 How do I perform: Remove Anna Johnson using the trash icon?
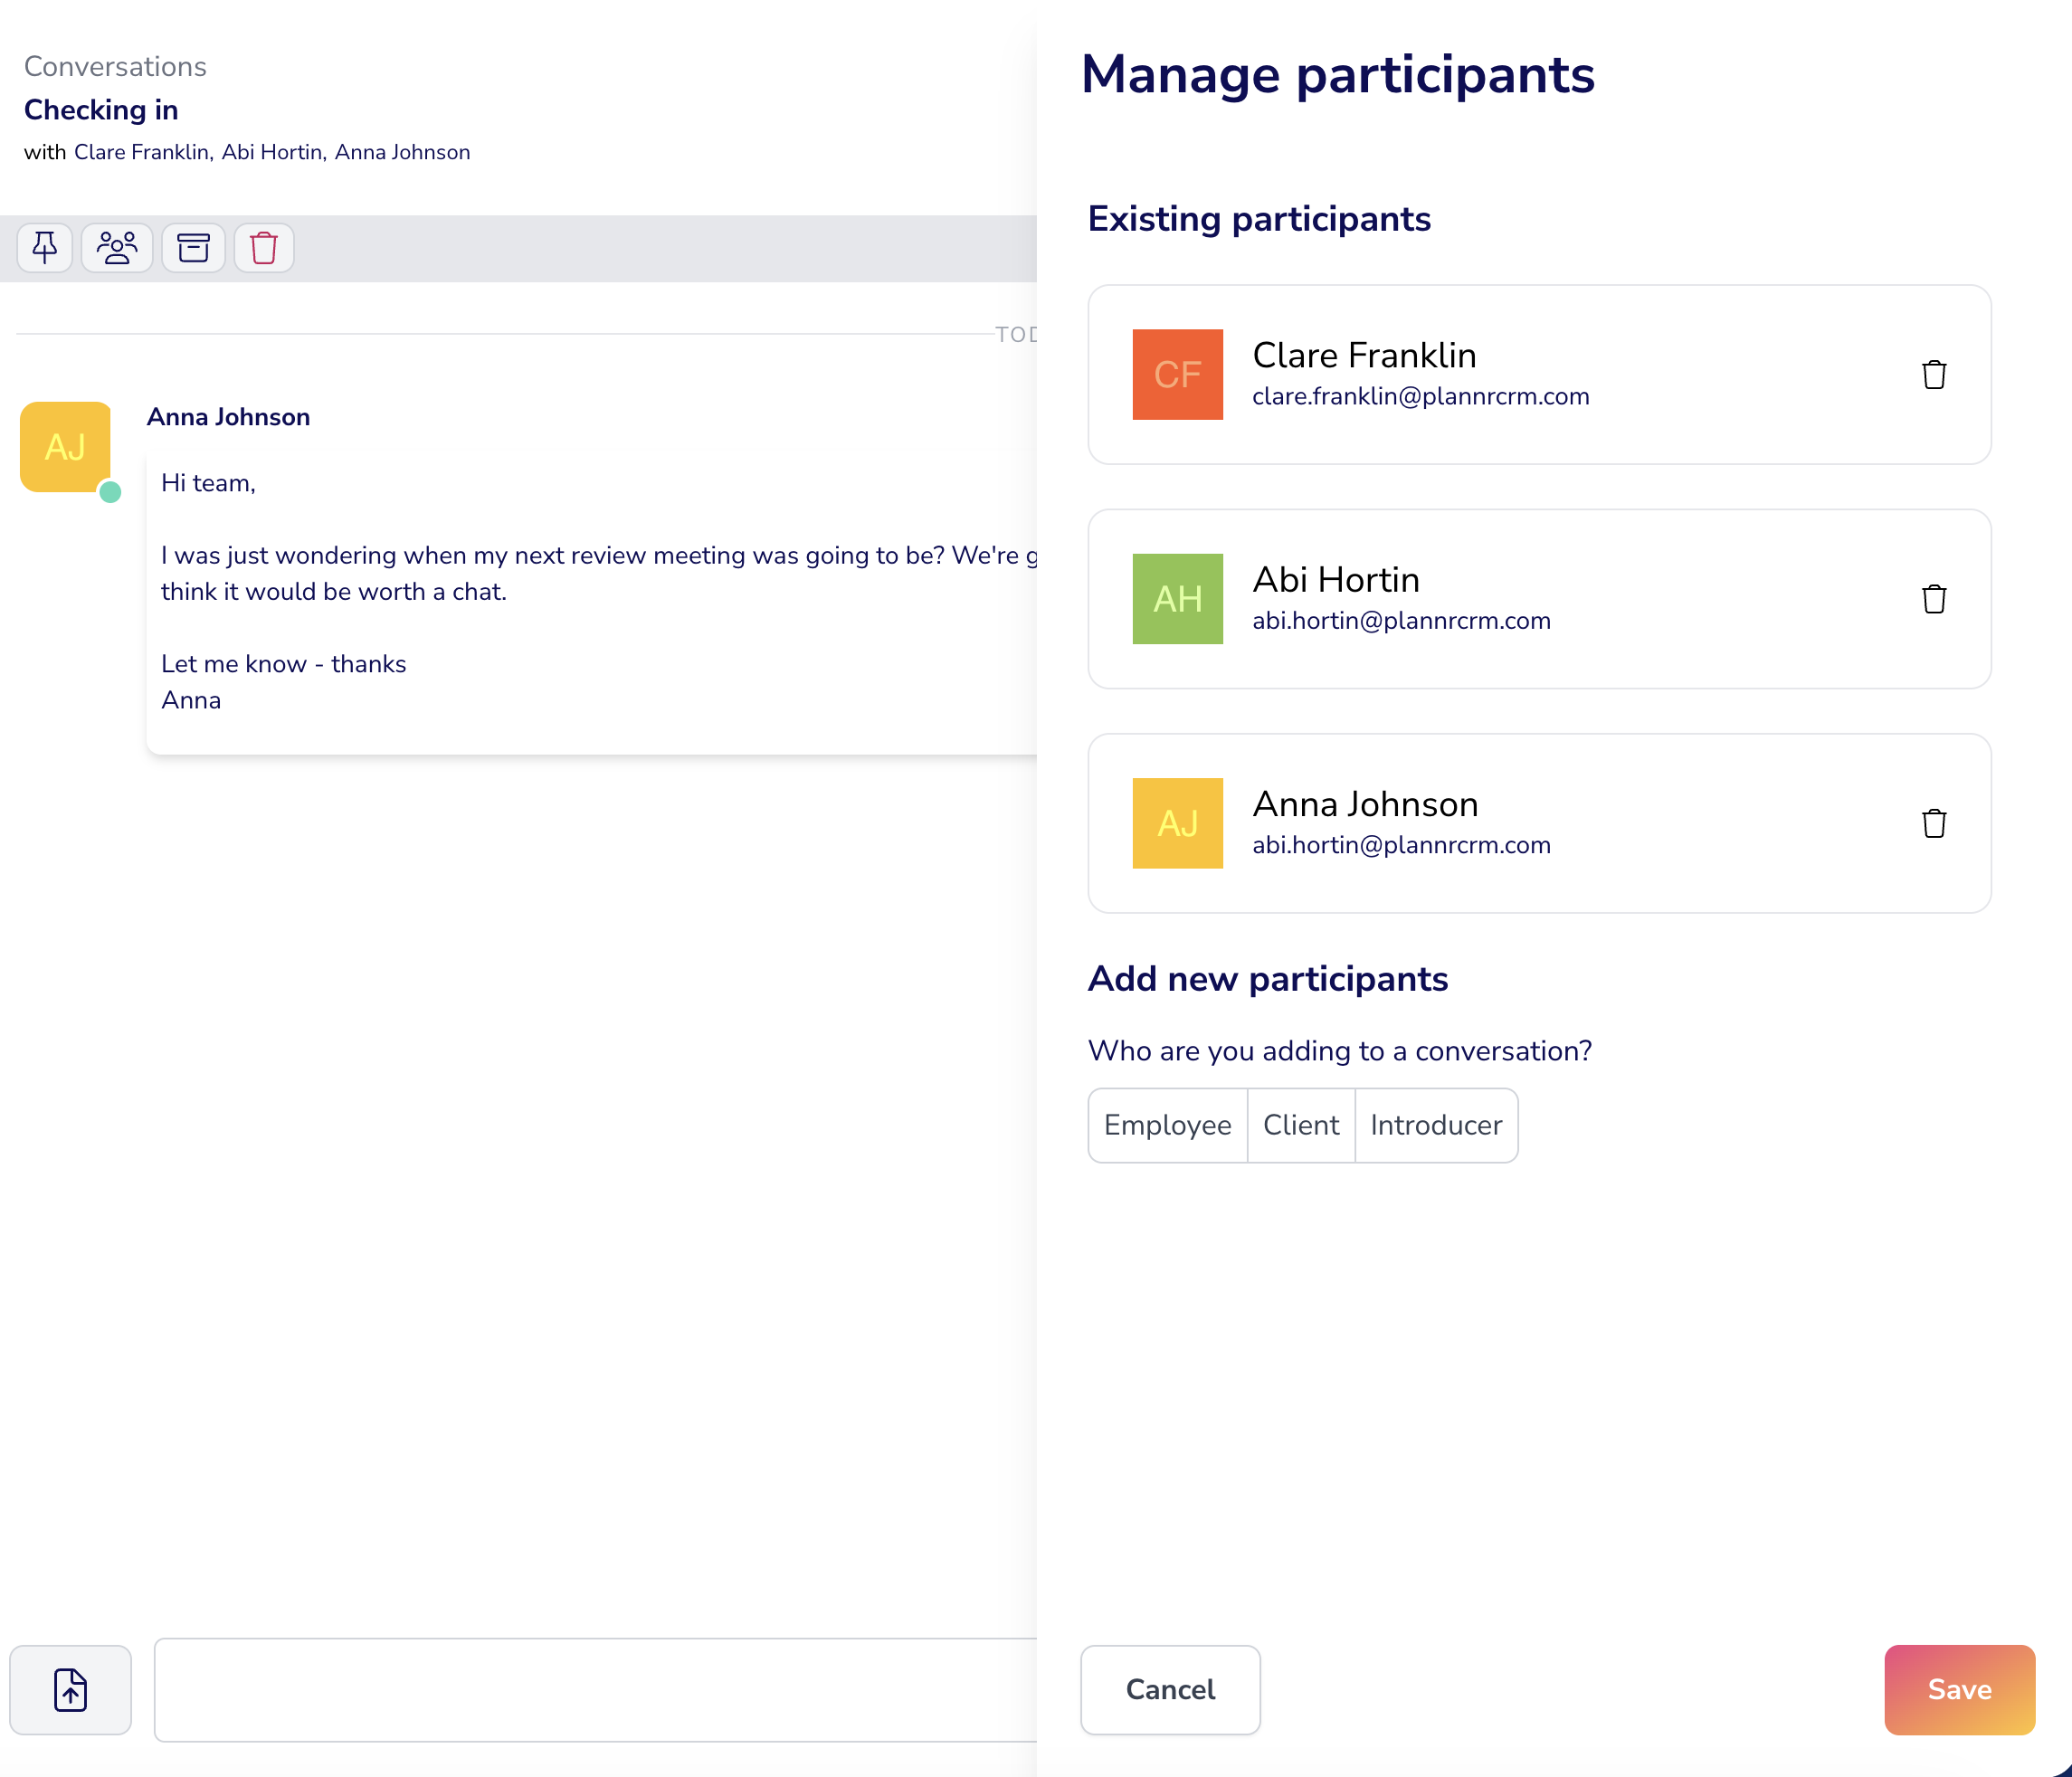click(x=1934, y=823)
